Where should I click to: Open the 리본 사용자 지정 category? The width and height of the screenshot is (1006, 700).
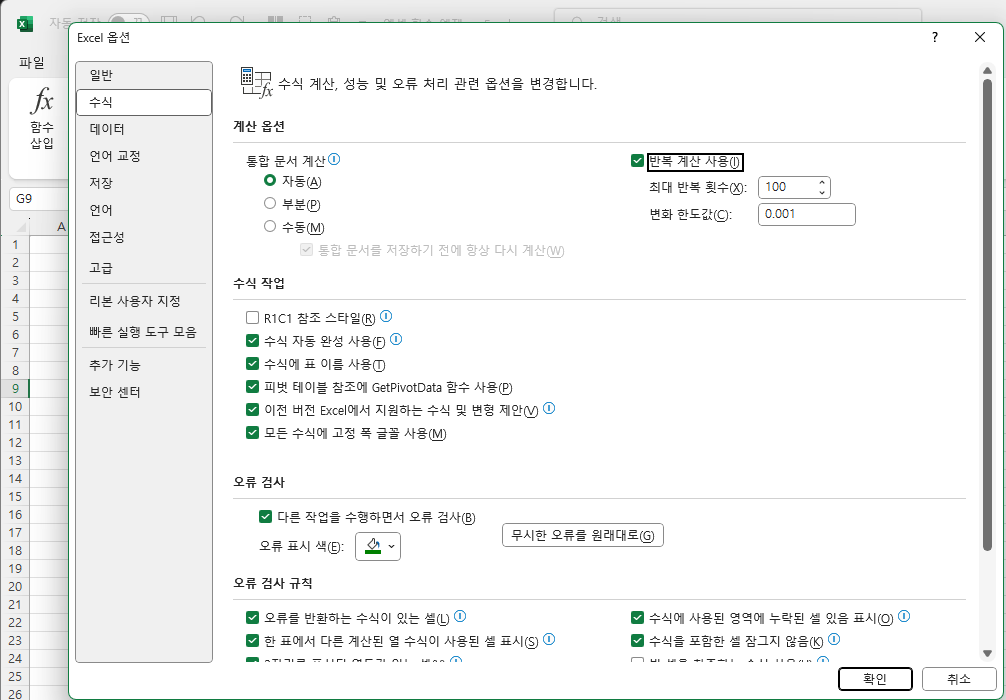pyautogui.click(x=144, y=301)
